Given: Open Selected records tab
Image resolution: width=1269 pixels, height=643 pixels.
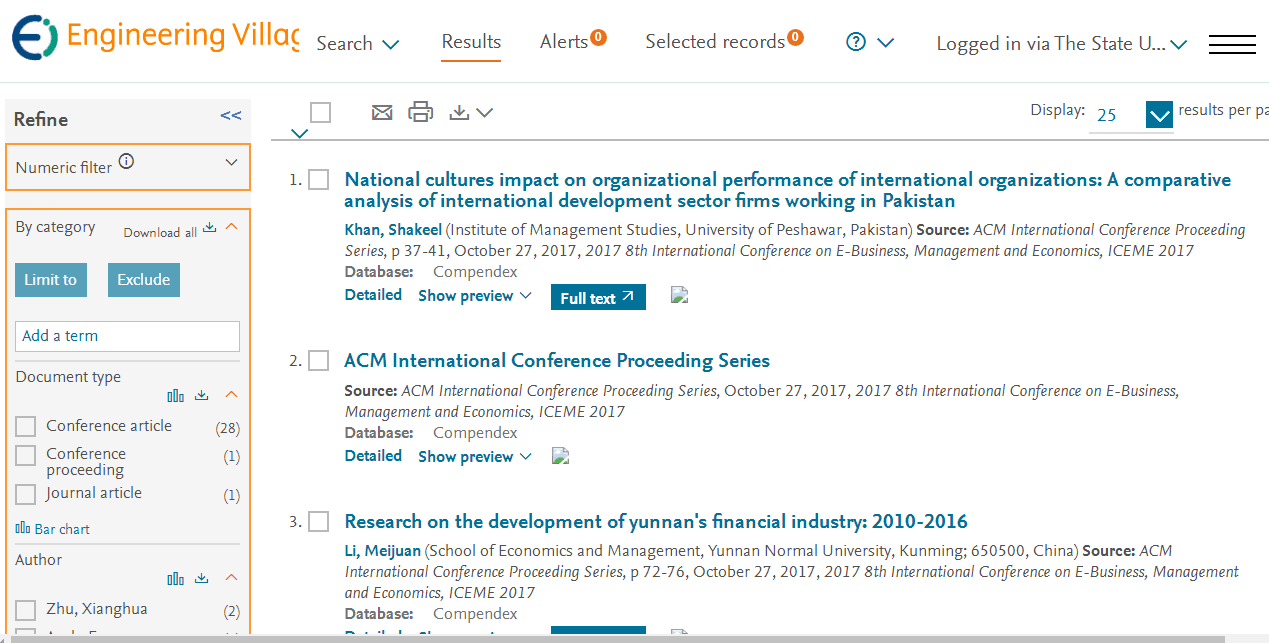Looking at the screenshot, I should pyautogui.click(x=715, y=42).
